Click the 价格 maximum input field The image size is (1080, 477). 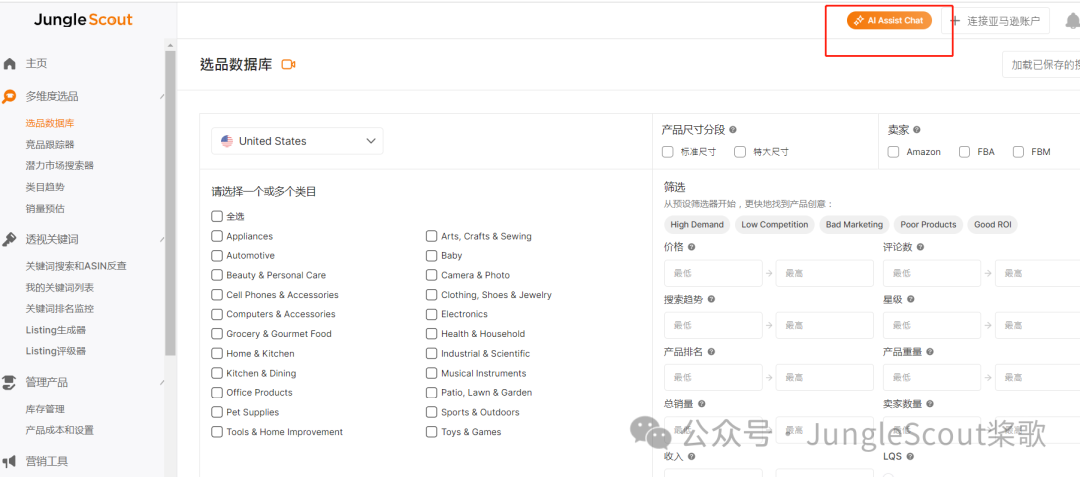[824, 273]
